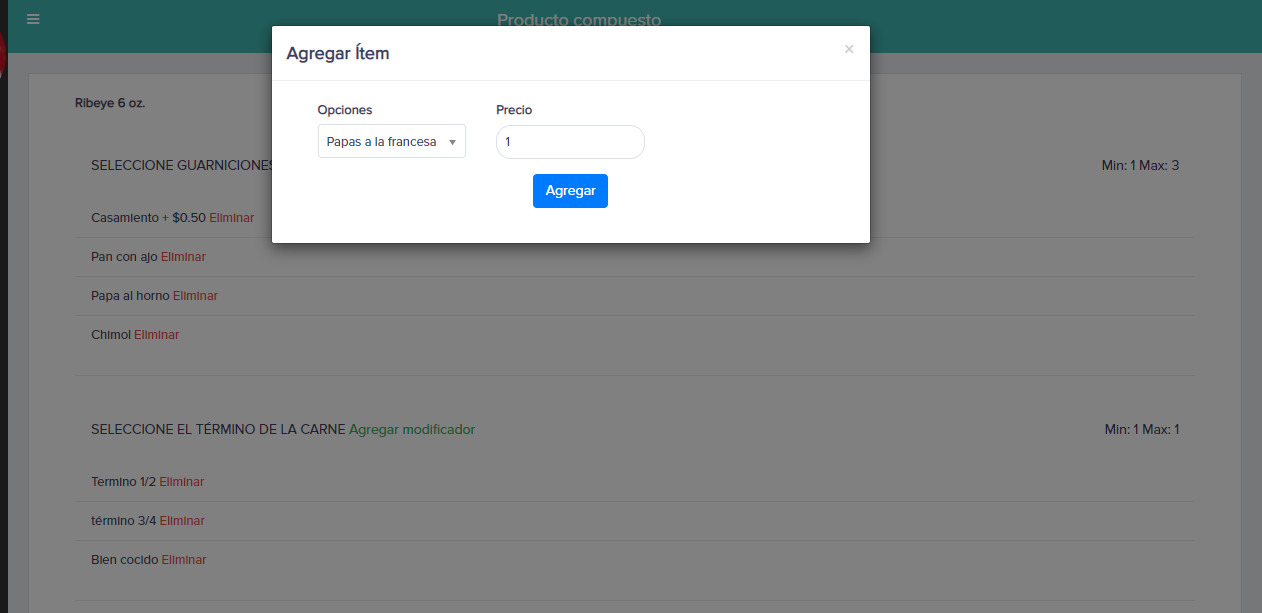The width and height of the screenshot is (1262, 613).
Task: Click the Ribeye 6 oz. product title
Action: click(110, 103)
